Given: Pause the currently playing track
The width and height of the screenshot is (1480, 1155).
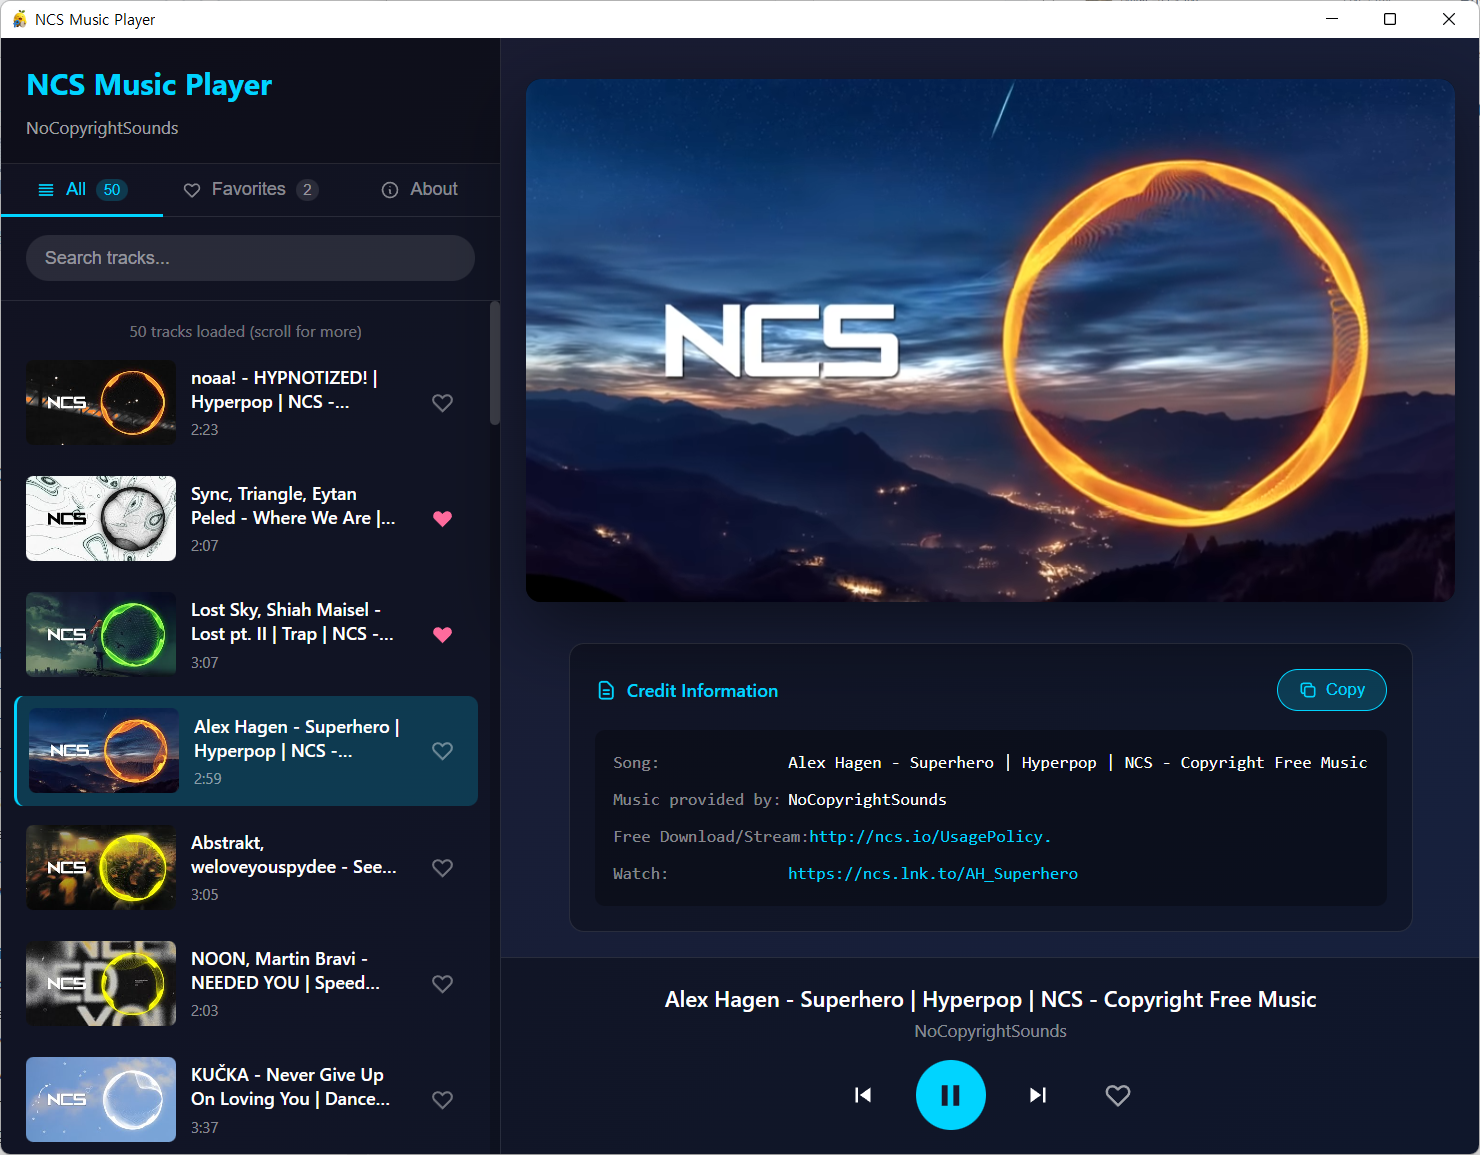Looking at the screenshot, I should 950,1095.
